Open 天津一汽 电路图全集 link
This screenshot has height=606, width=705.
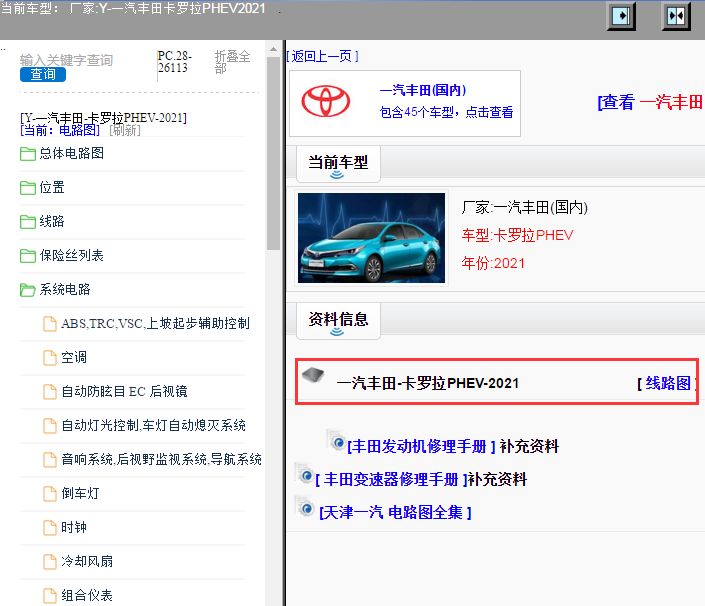[x=395, y=512]
